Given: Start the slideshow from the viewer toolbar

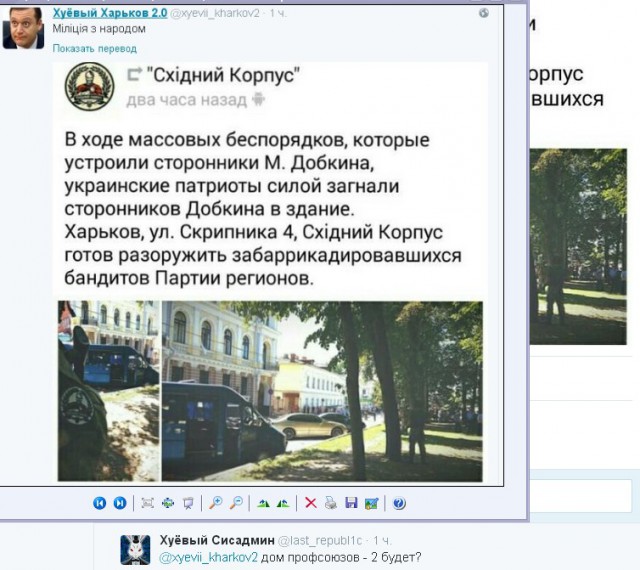Looking at the screenshot, I should pyautogui.click(x=188, y=503).
